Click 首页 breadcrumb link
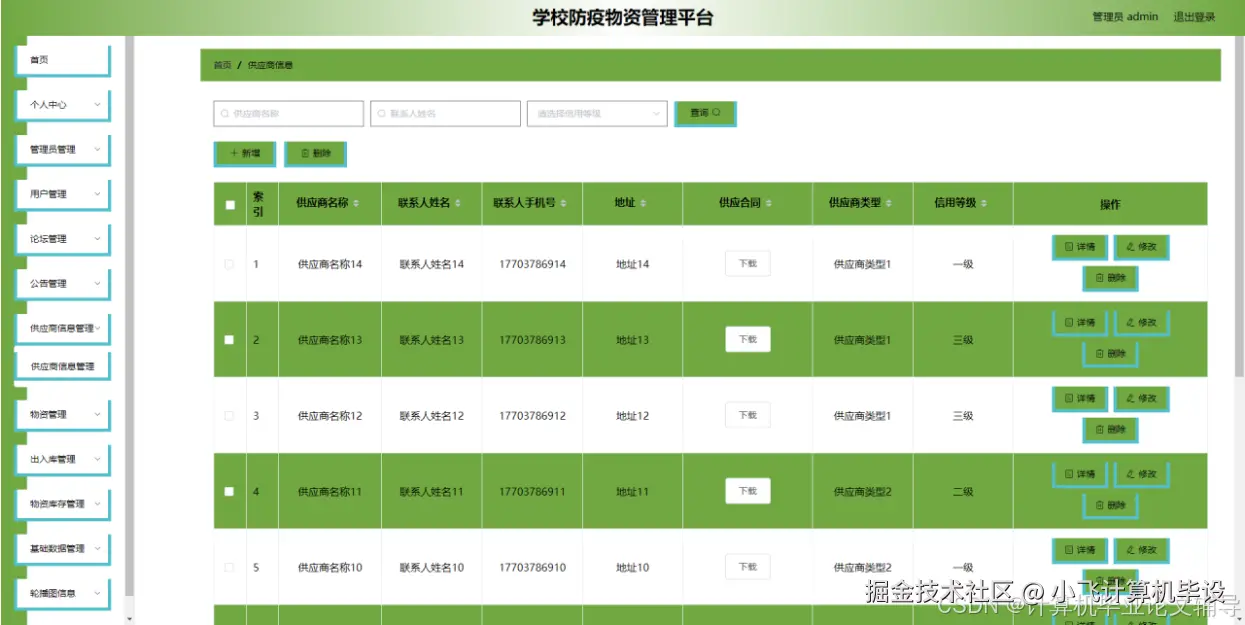The width and height of the screenshot is (1245, 625). (222, 65)
